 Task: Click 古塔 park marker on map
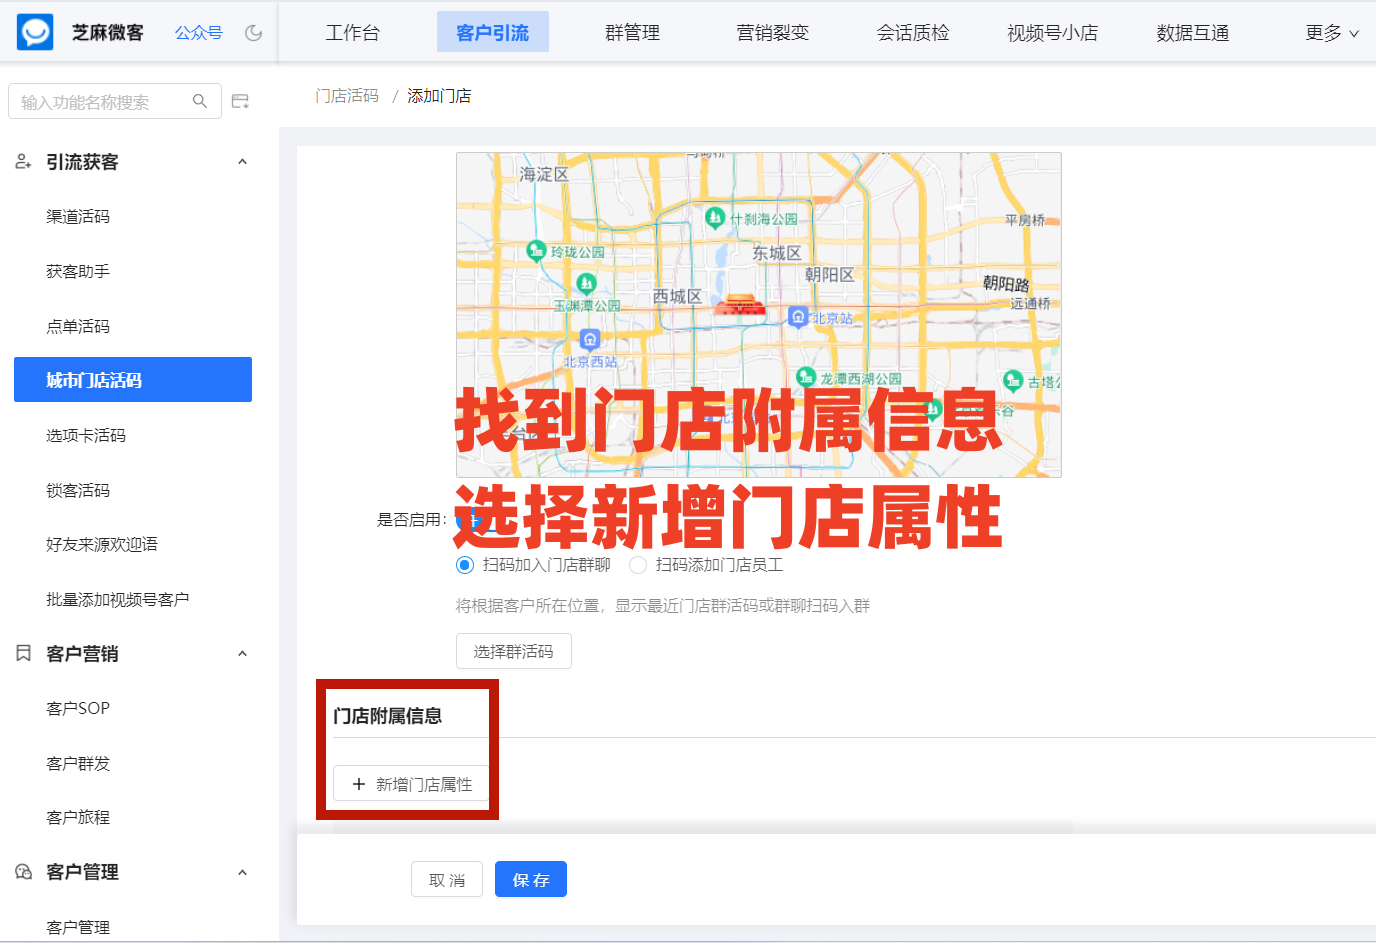pos(1013,380)
